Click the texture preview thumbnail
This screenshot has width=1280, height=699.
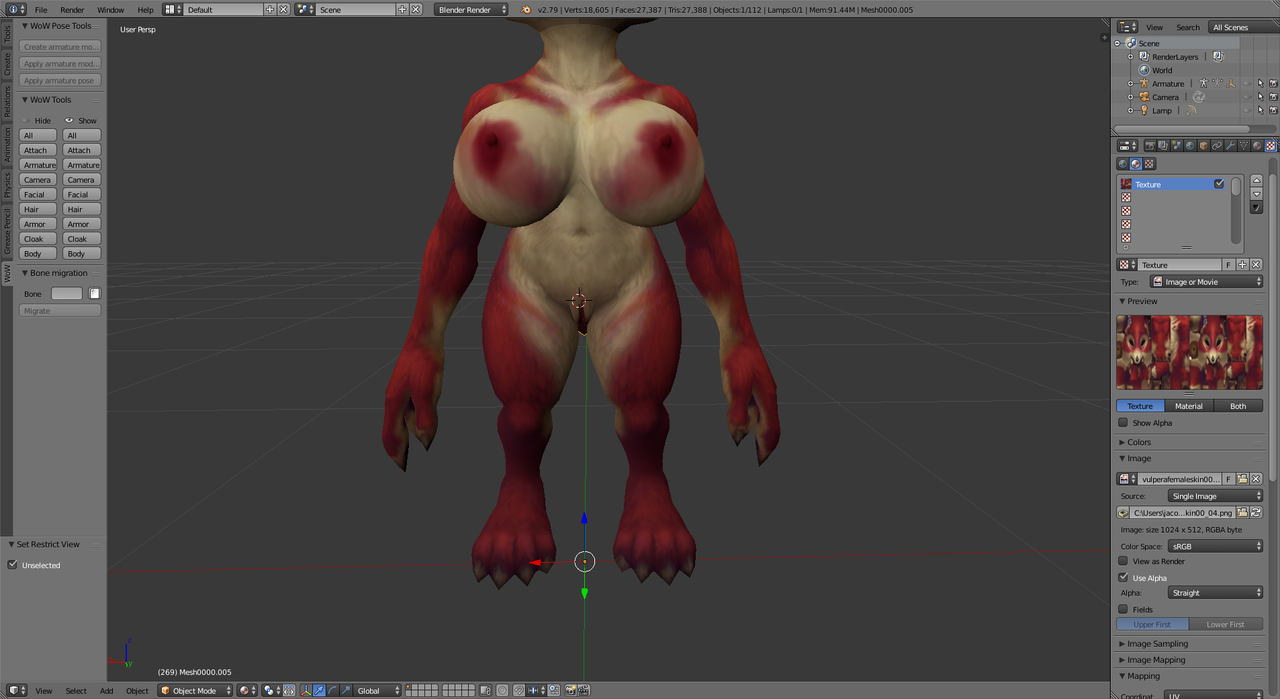click(1189, 352)
